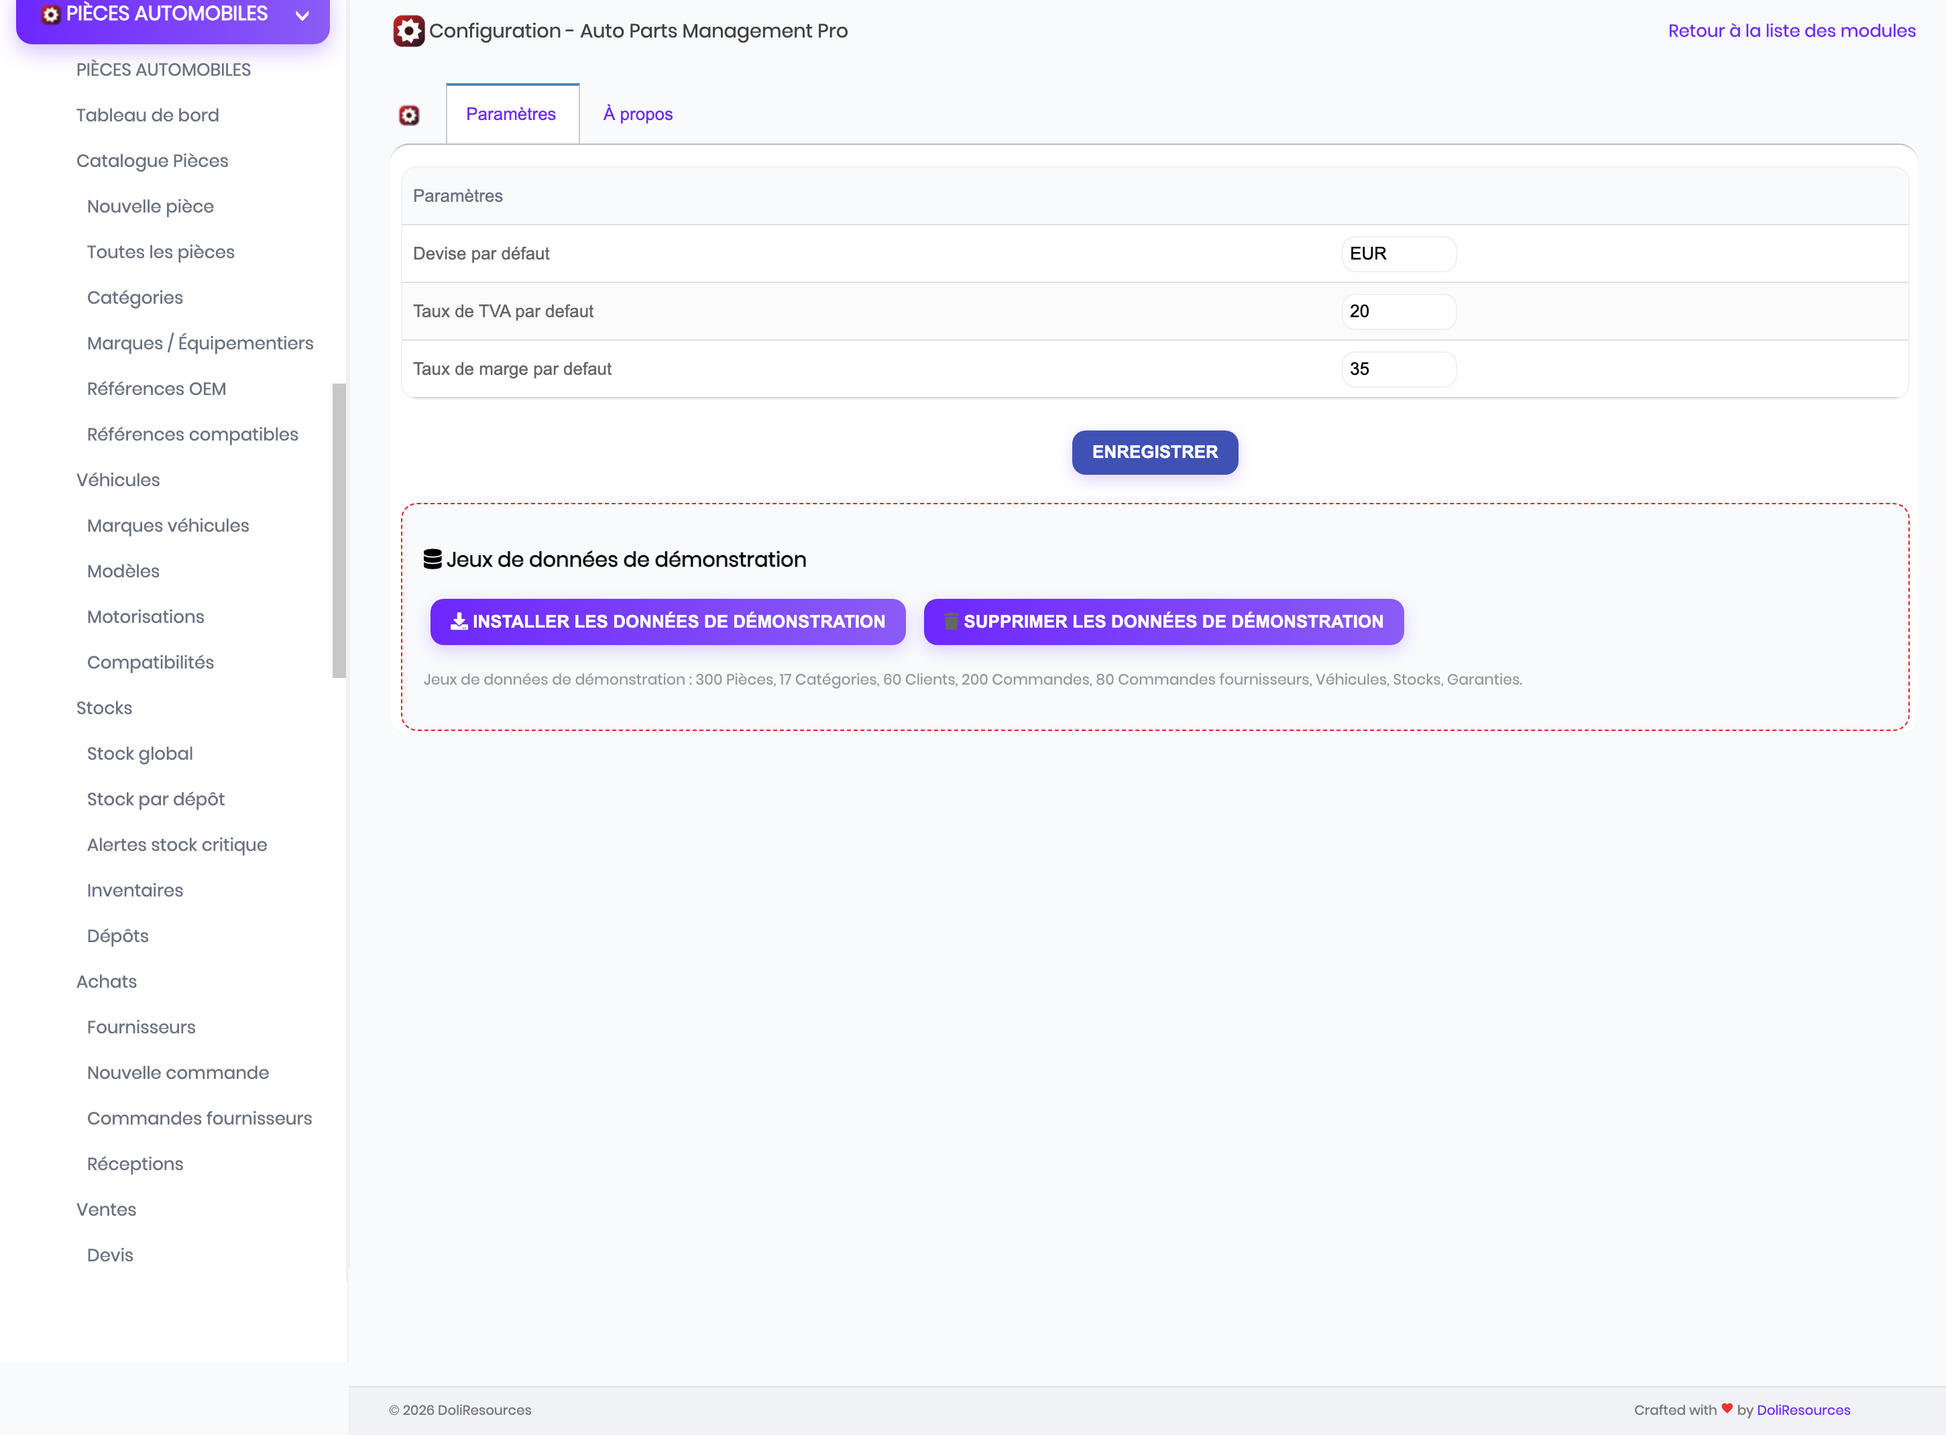Open Marques véhicules in sidebar
Screen dimensions: 1946x1435
coord(168,526)
